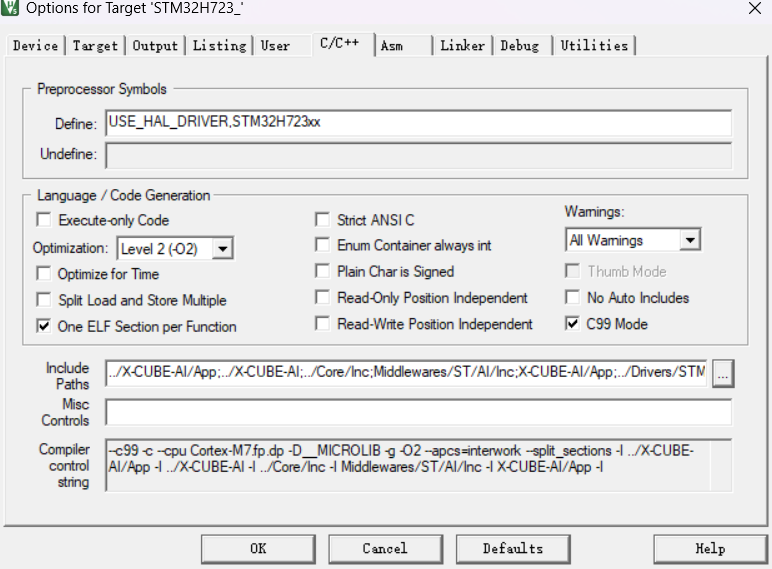Image resolution: width=772 pixels, height=569 pixels.
Task: Open the Asm tab
Action: (x=392, y=46)
